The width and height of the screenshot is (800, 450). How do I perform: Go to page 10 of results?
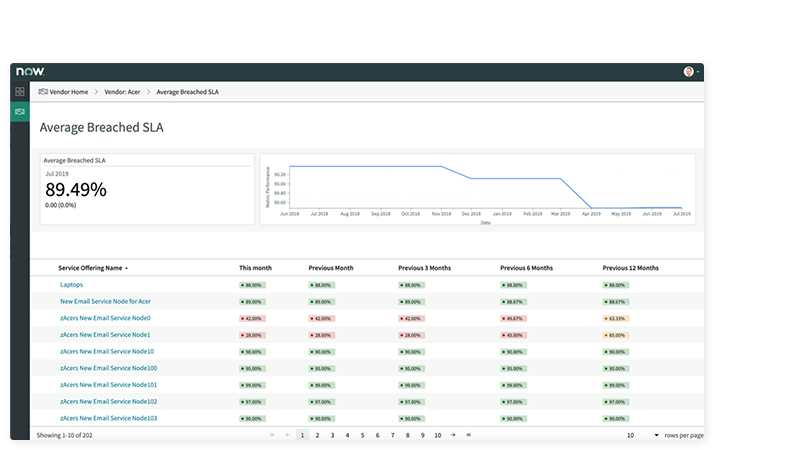(437, 435)
